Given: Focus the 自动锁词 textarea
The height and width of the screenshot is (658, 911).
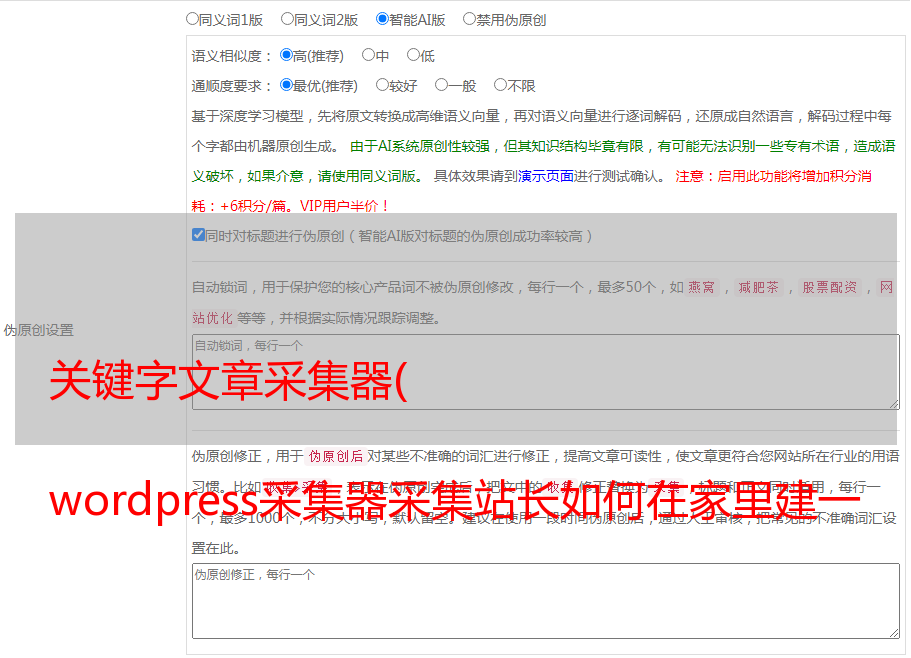Looking at the screenshot, I should (546, 372).
